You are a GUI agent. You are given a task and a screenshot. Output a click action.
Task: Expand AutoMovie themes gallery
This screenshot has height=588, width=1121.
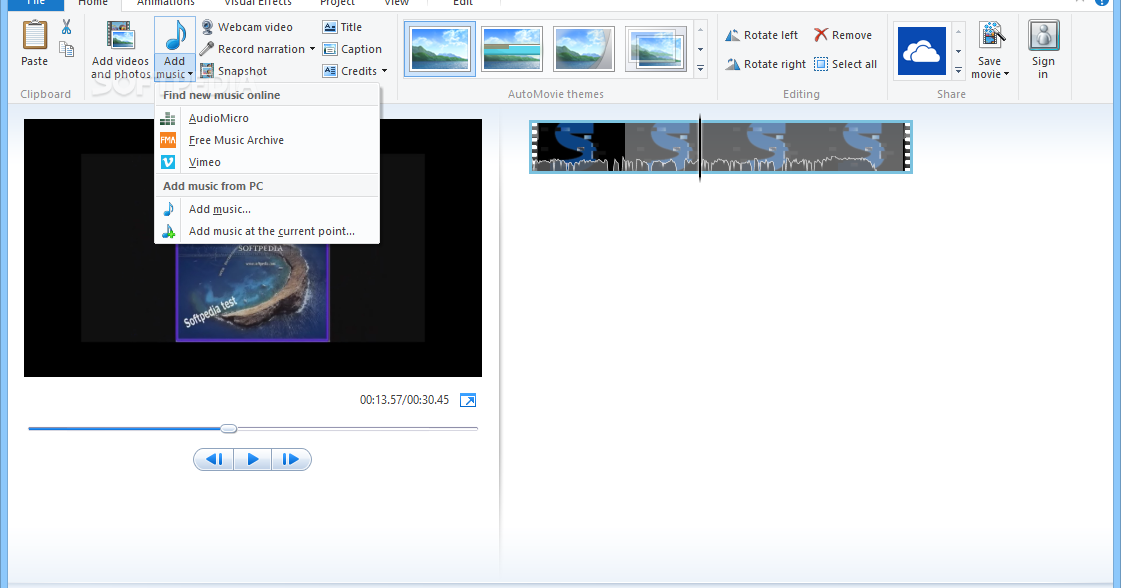click(701, 69)
